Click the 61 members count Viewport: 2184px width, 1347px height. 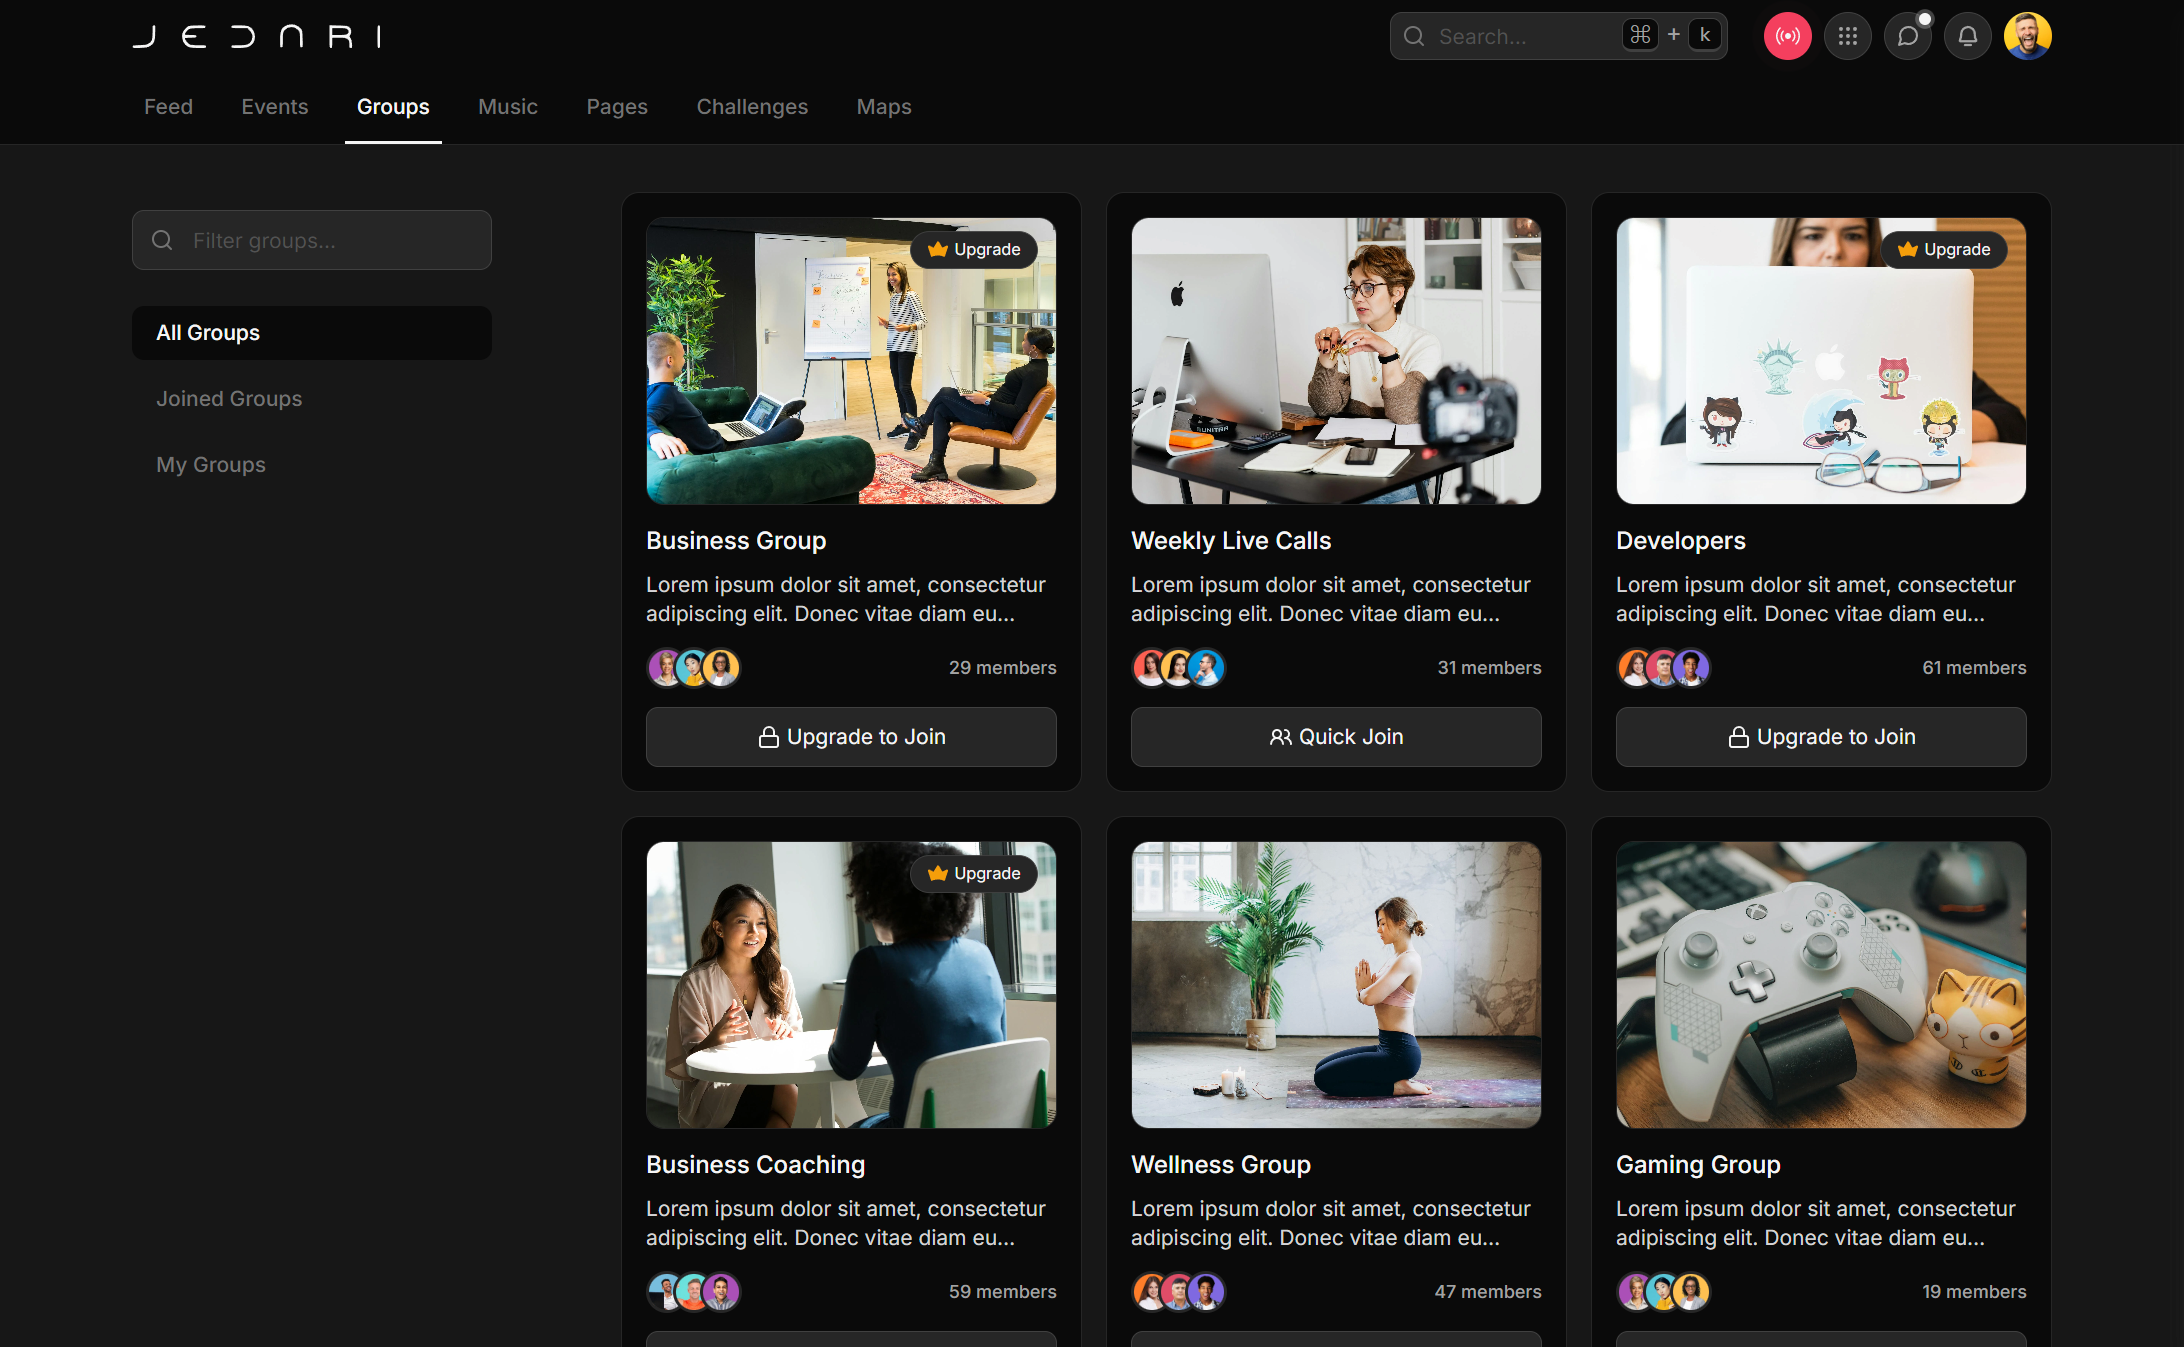point(1974,668)
